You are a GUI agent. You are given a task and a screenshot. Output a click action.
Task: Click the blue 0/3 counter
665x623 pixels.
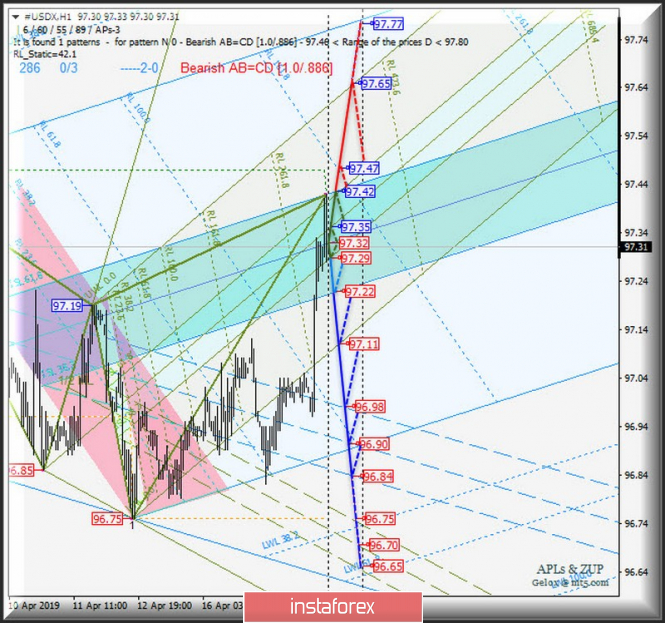click(69, 68)
